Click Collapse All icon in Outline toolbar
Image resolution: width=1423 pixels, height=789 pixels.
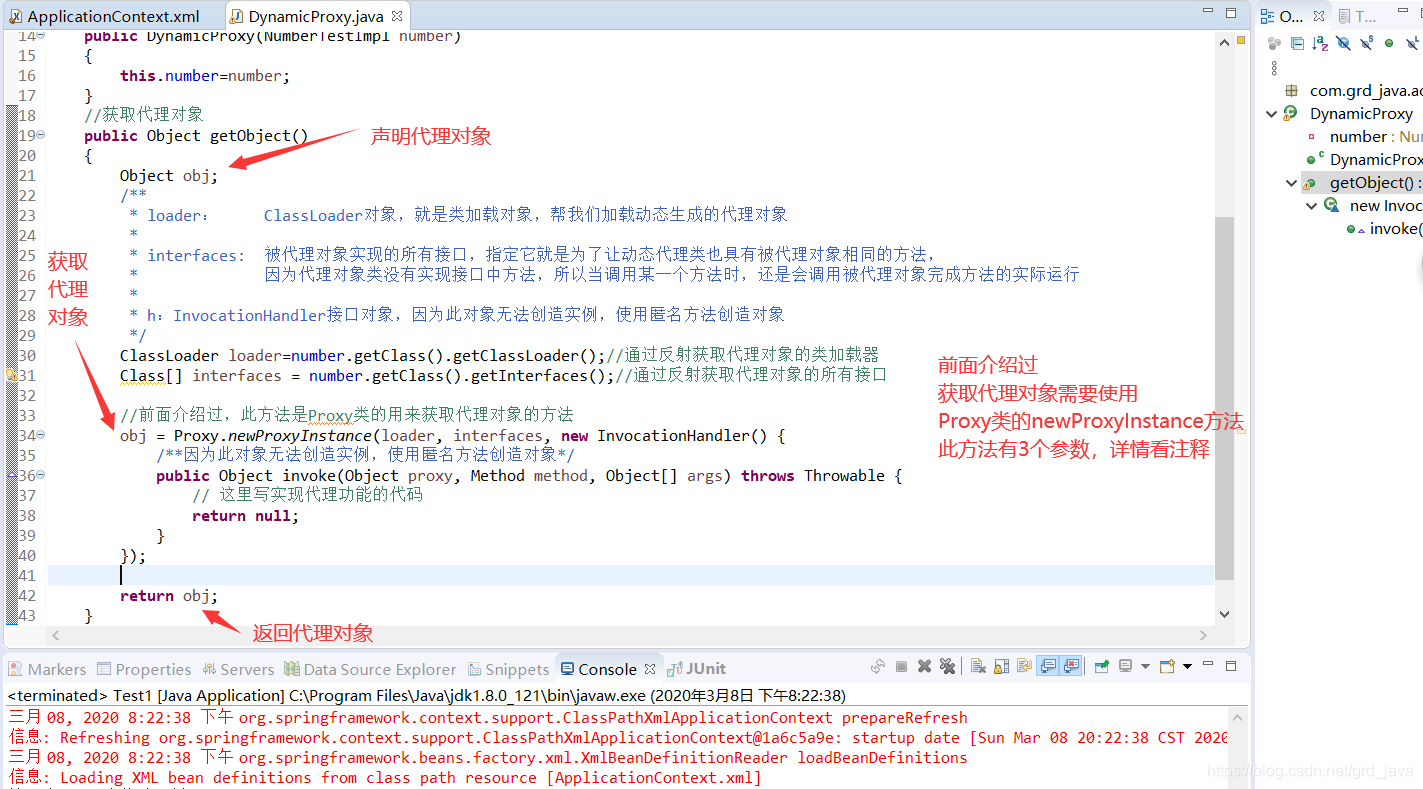(x=1297, y=43)
